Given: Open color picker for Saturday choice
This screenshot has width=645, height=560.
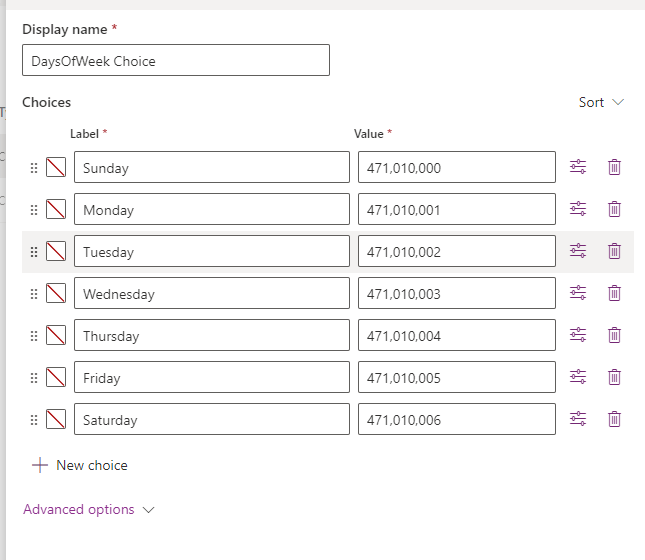Looking at the screenshot, I should click(x=56, y=419).
